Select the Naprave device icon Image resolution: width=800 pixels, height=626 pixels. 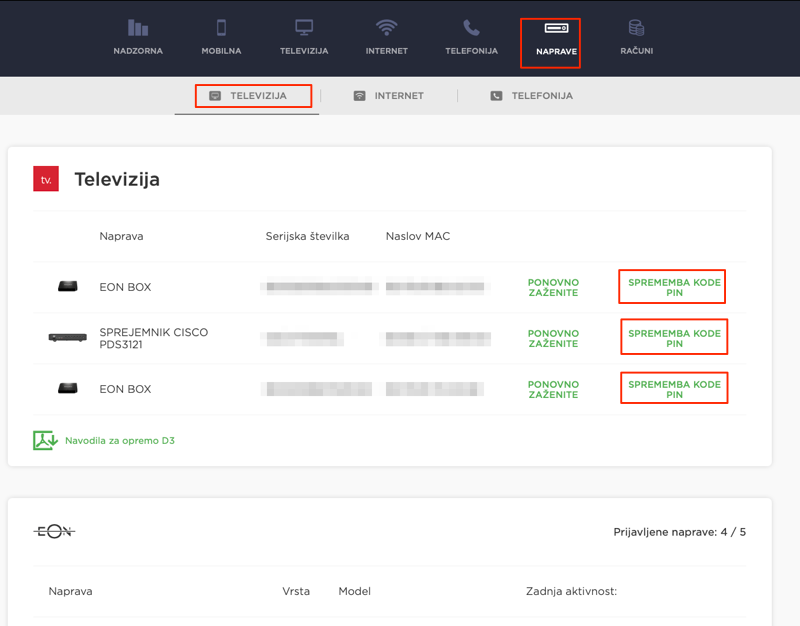click(556, 28)
